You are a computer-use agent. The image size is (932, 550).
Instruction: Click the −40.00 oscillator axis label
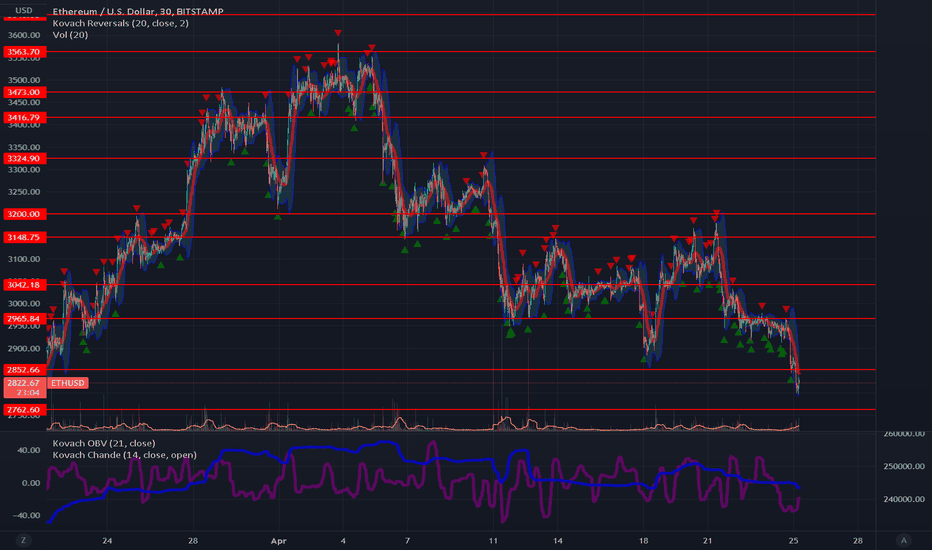pos(27,516)
